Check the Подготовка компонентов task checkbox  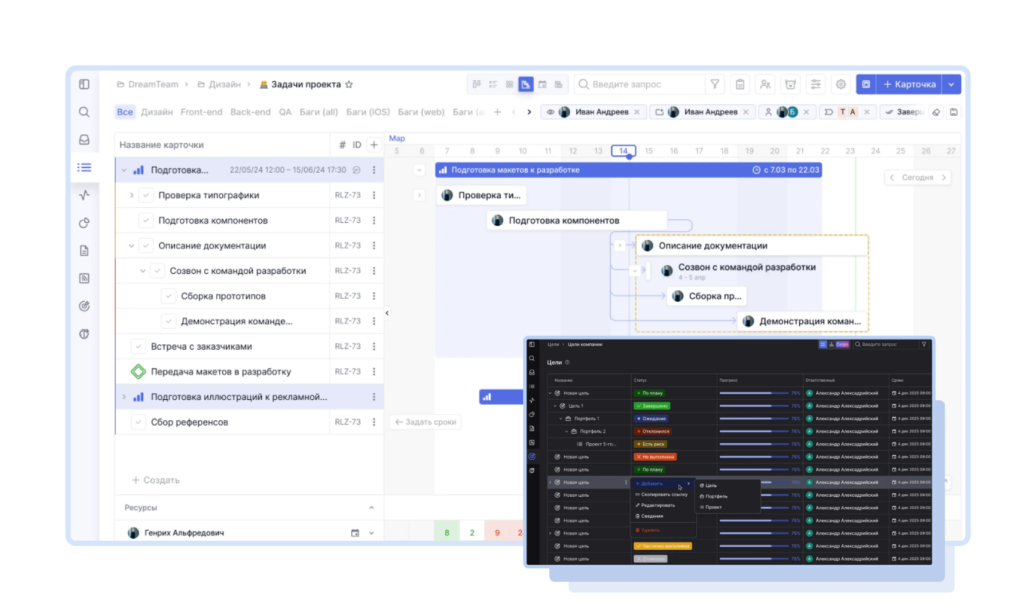coord(146,220)
